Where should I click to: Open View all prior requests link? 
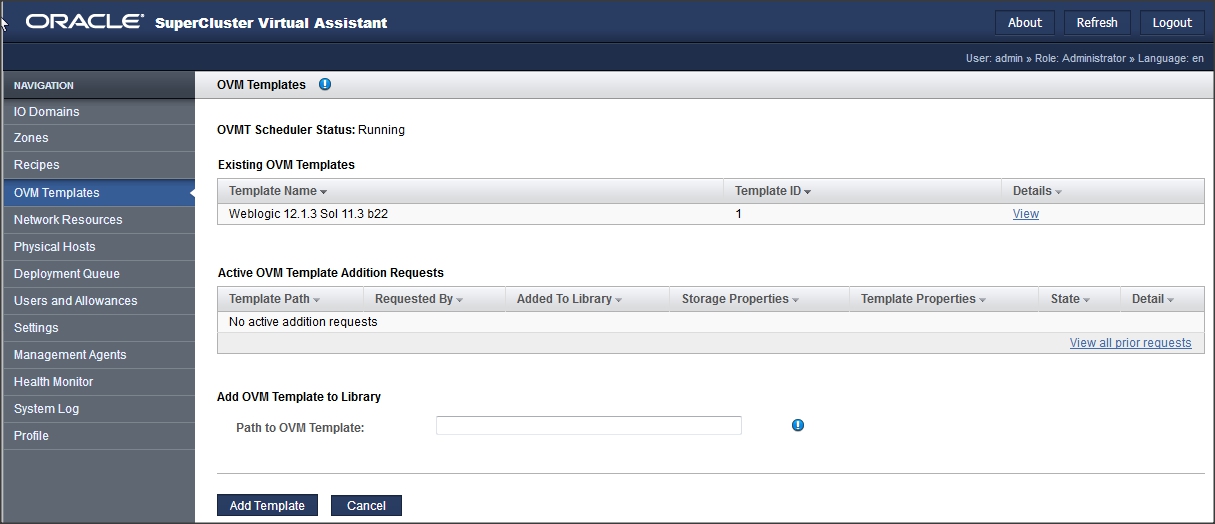point(1130,343)
